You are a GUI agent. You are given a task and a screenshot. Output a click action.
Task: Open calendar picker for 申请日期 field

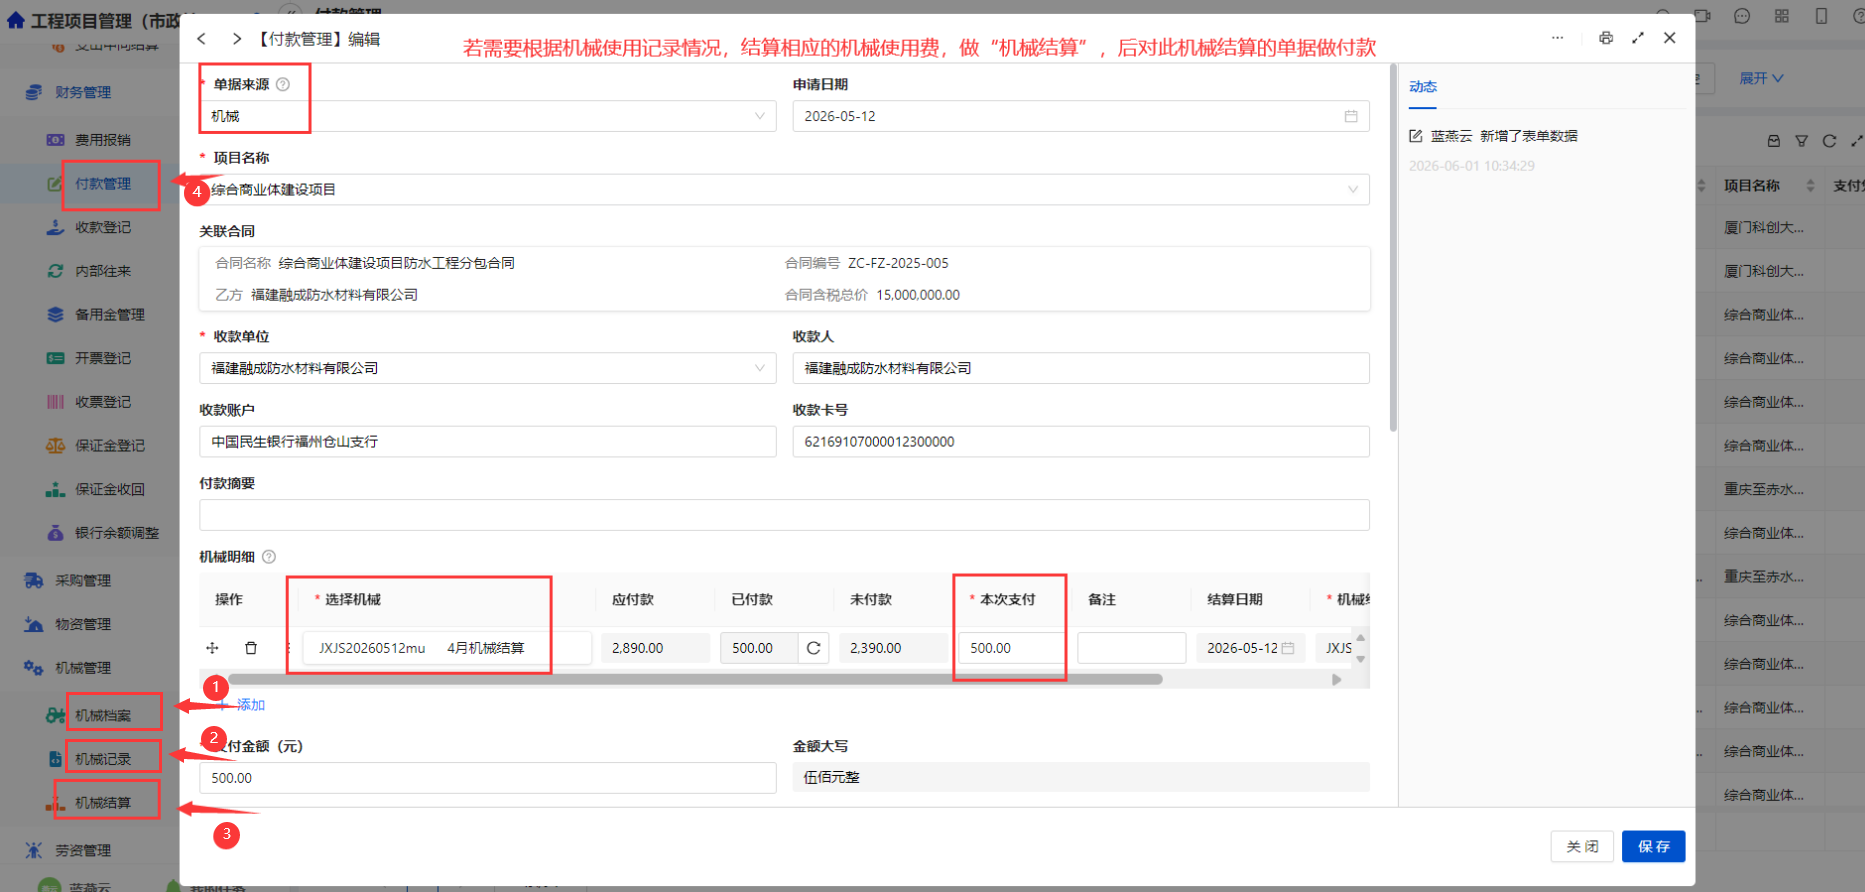click(x=1351, y=116)
